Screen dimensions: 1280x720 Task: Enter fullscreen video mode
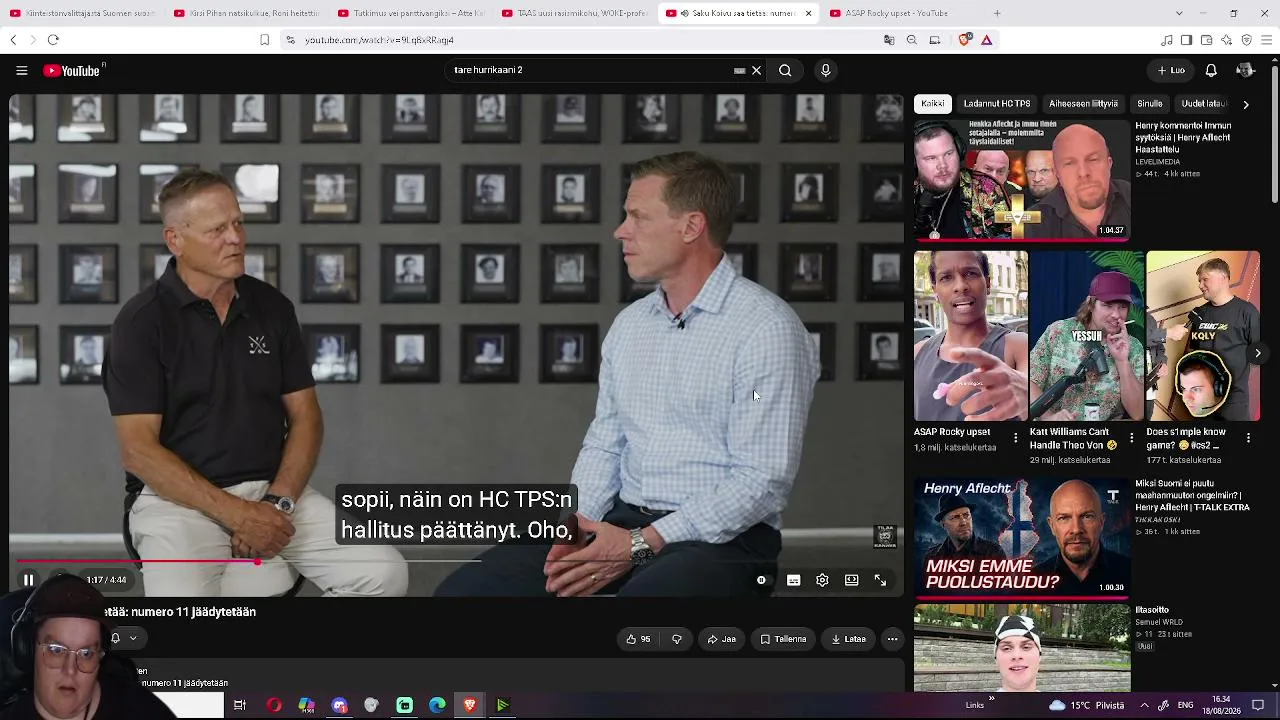880,580
